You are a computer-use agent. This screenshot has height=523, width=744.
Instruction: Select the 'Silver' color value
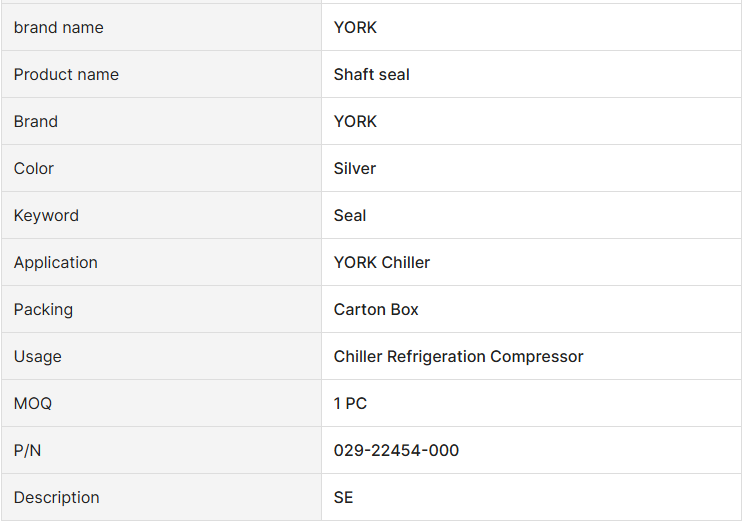click(x=355, y=169)
